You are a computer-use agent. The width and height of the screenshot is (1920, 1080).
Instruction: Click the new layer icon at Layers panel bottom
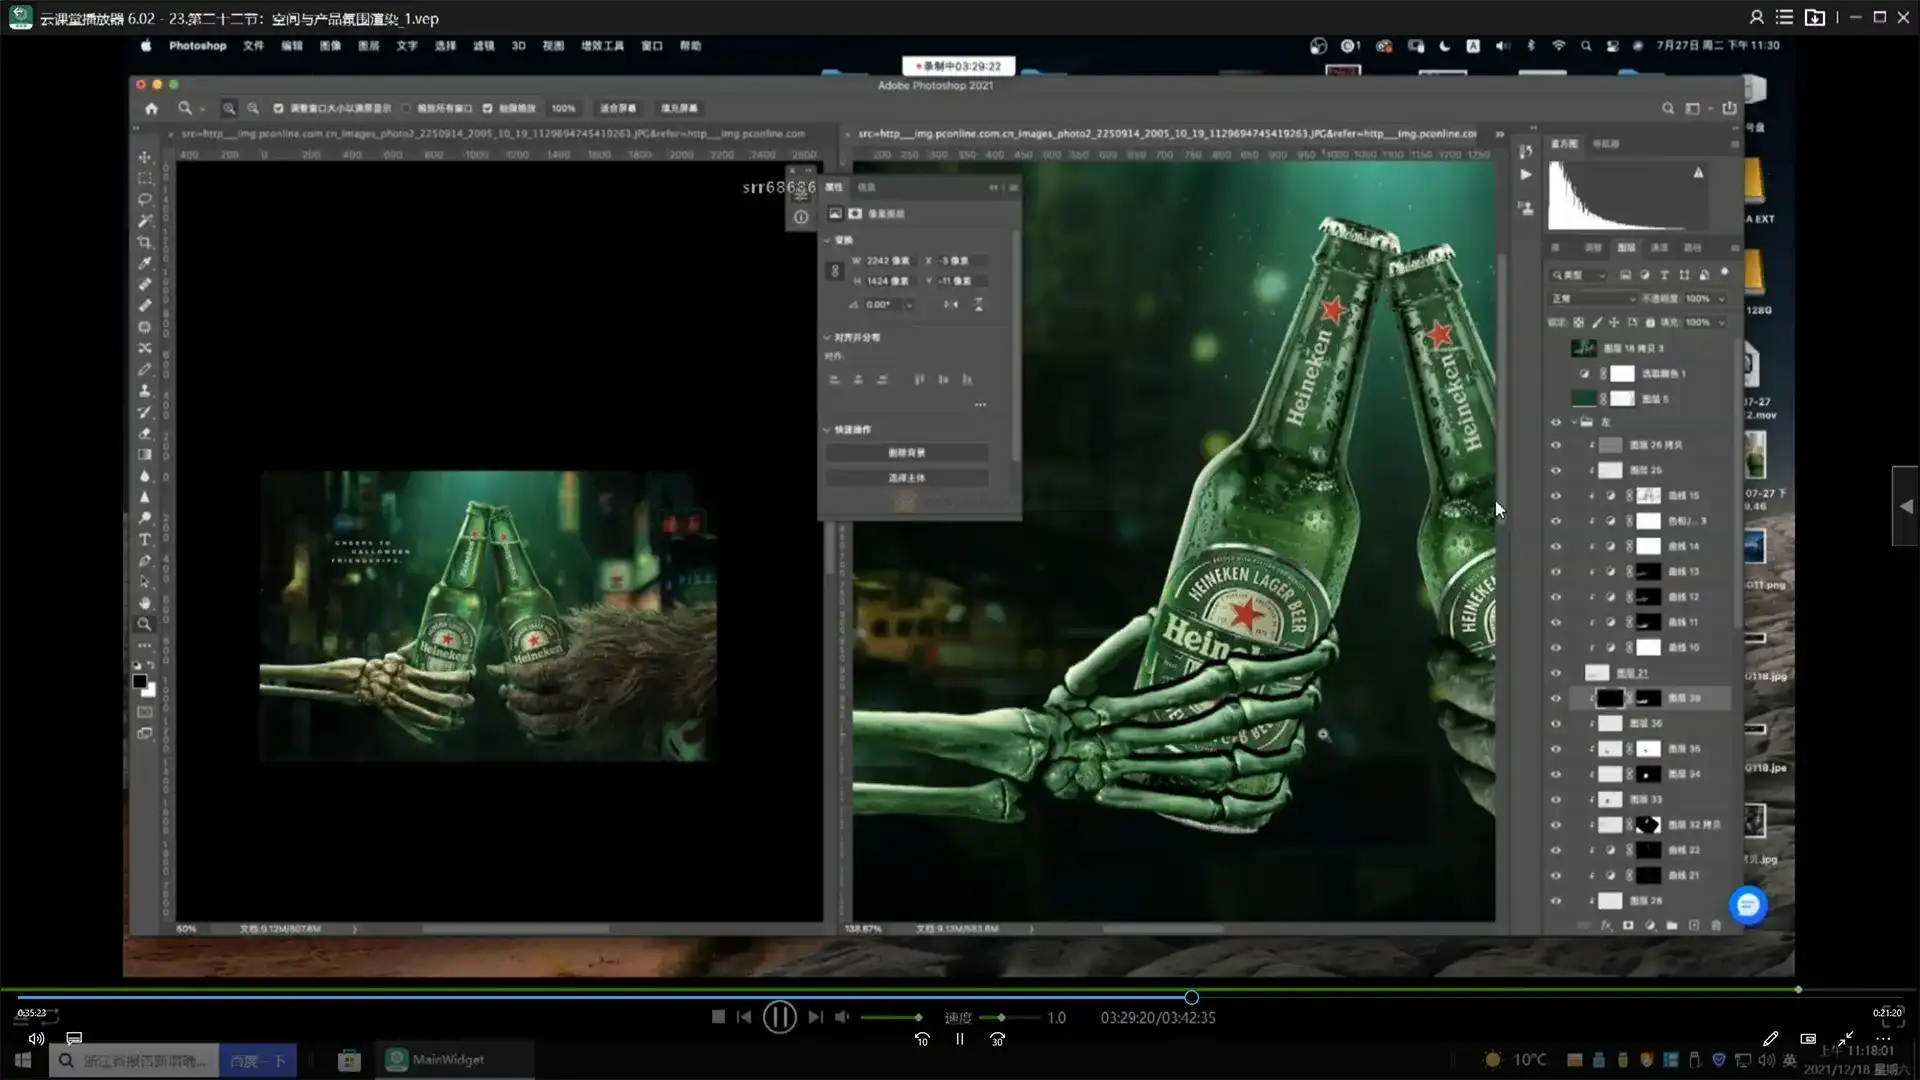point(1694,926)
